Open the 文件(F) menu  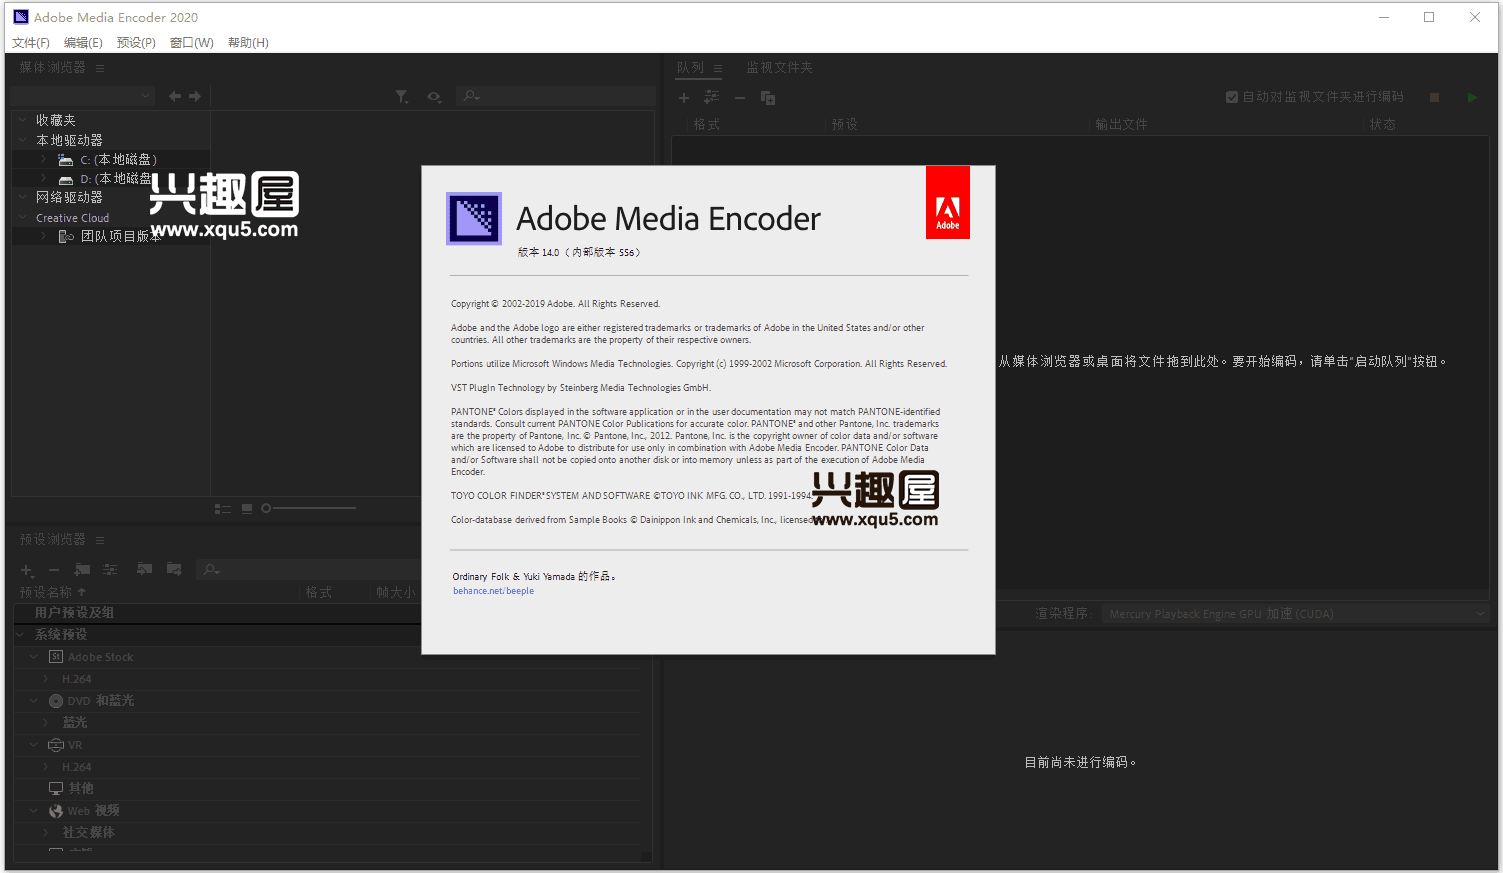point(31,43)
